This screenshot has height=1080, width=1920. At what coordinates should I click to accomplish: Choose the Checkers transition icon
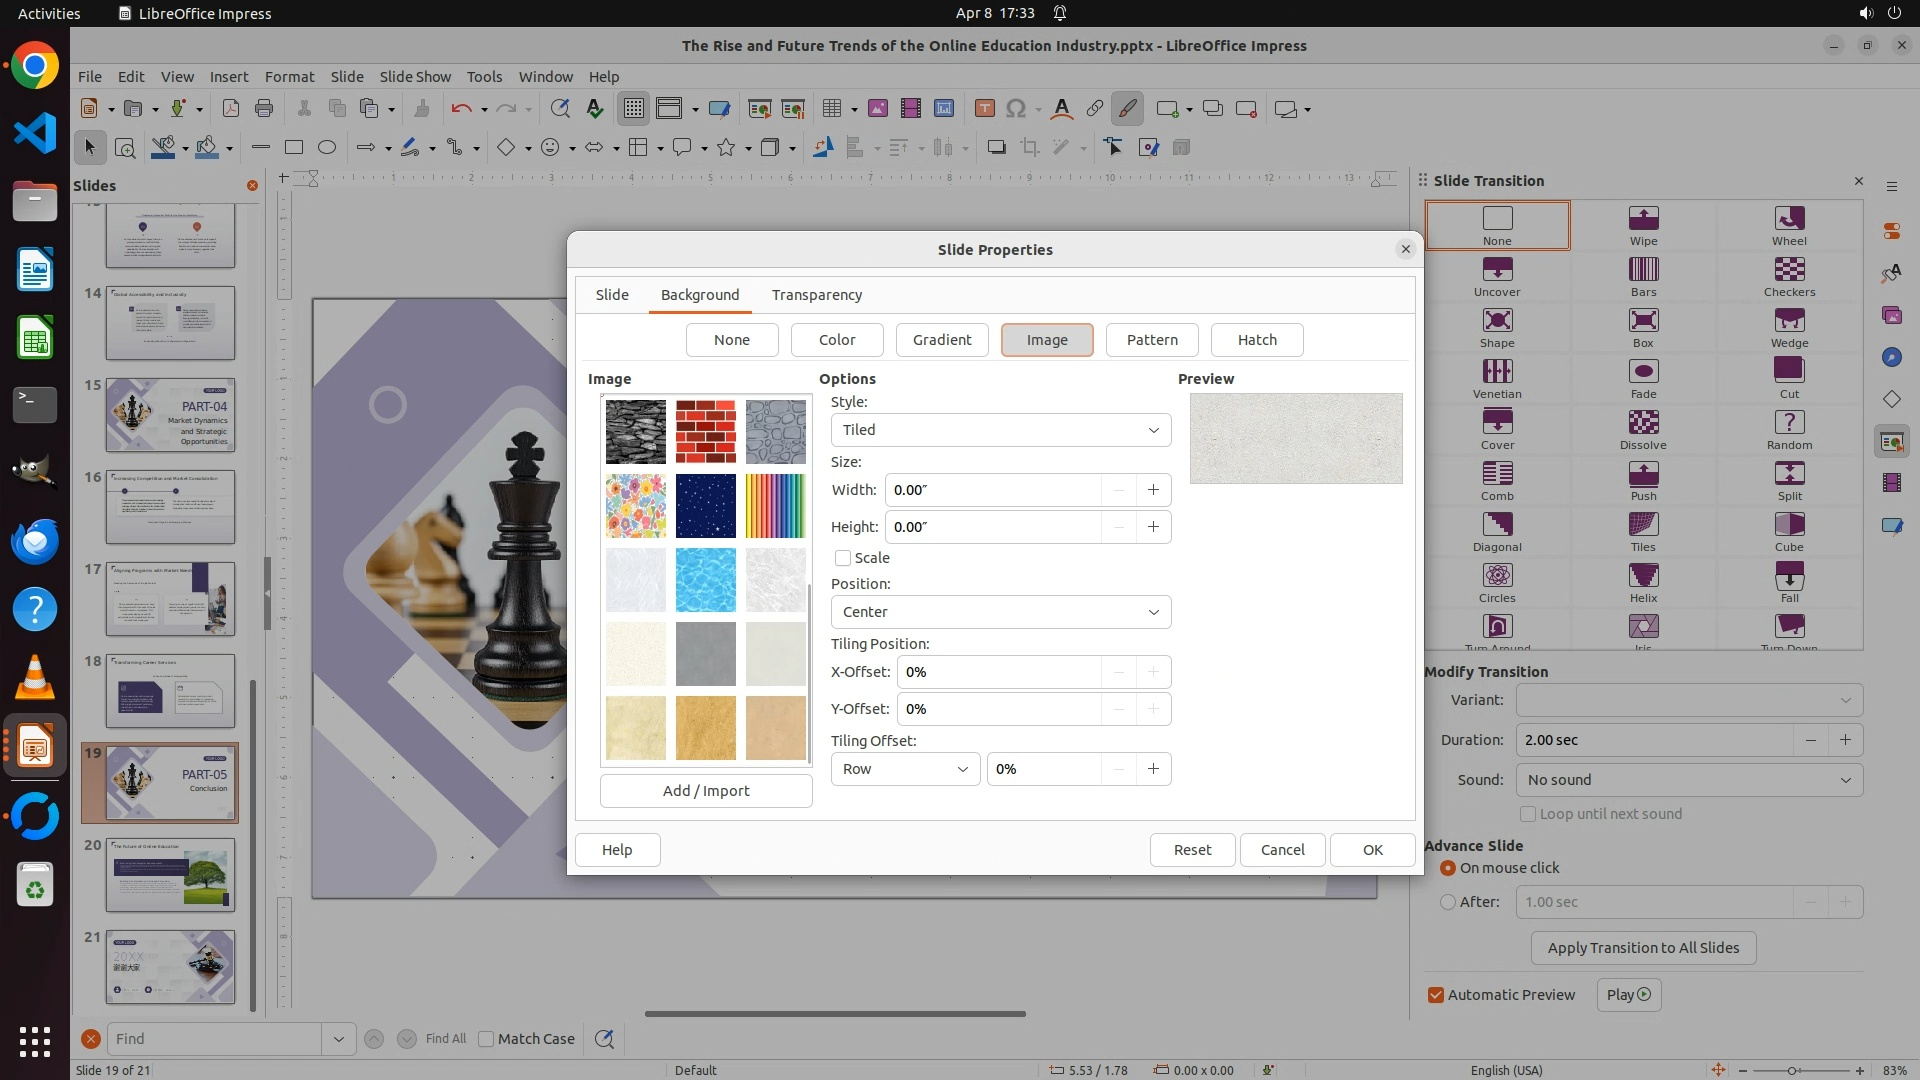point(1788,270)
